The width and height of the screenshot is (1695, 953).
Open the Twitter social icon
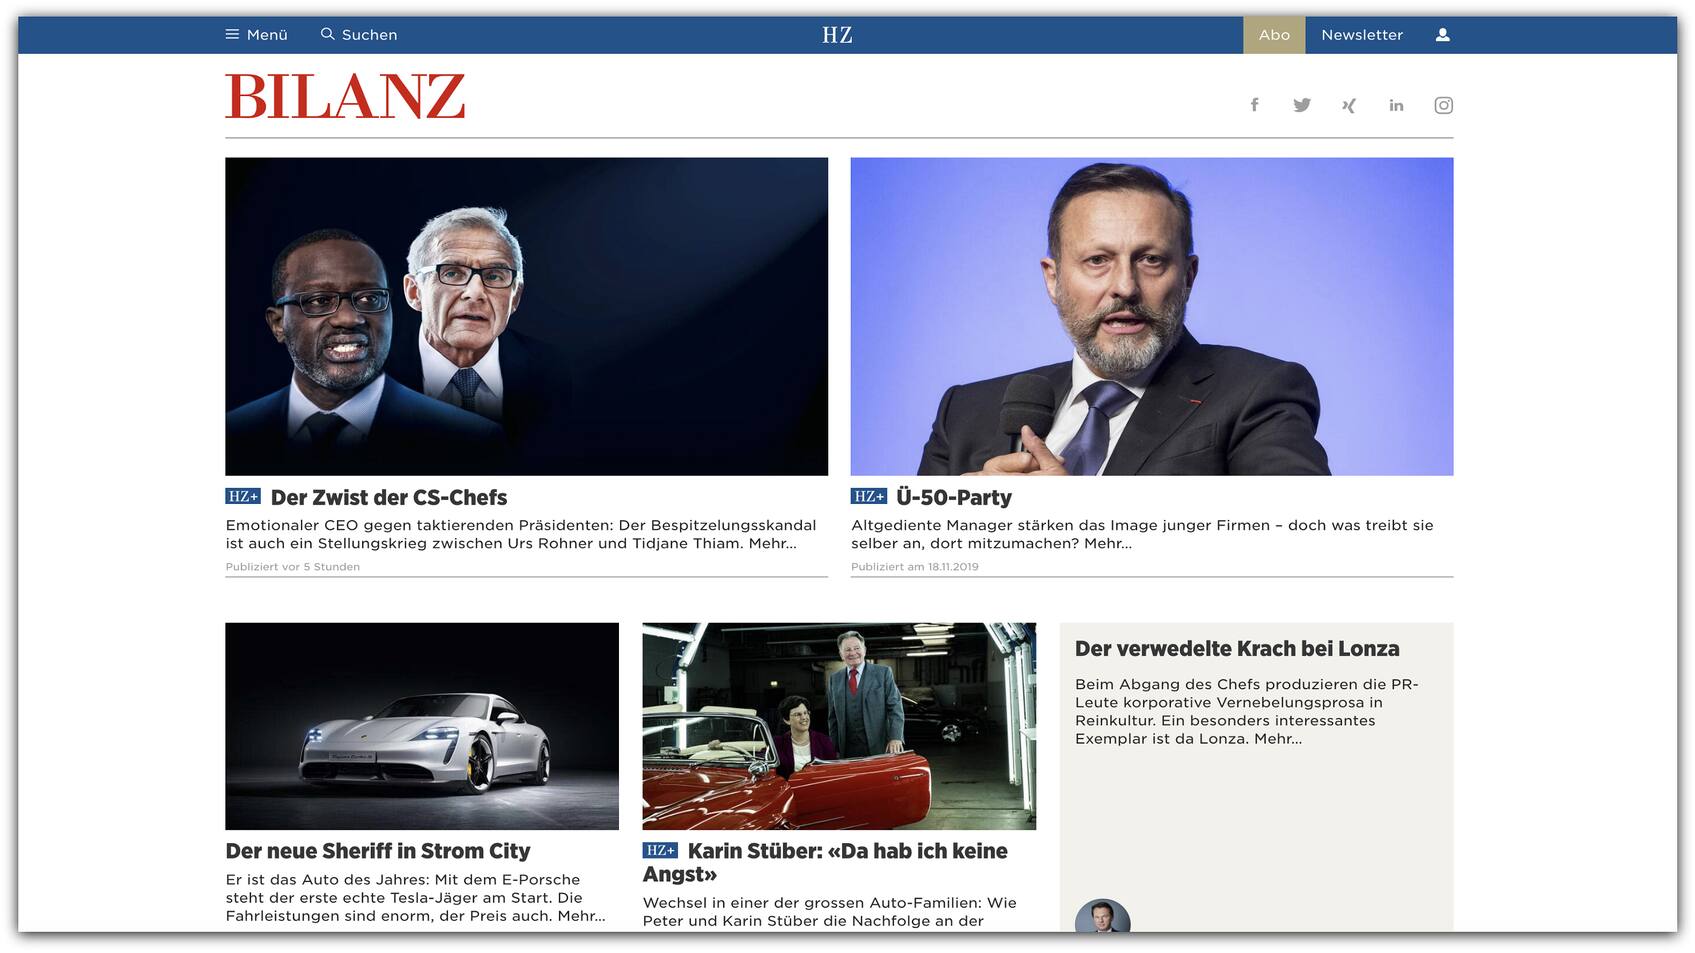click(x=1301, y=105)
